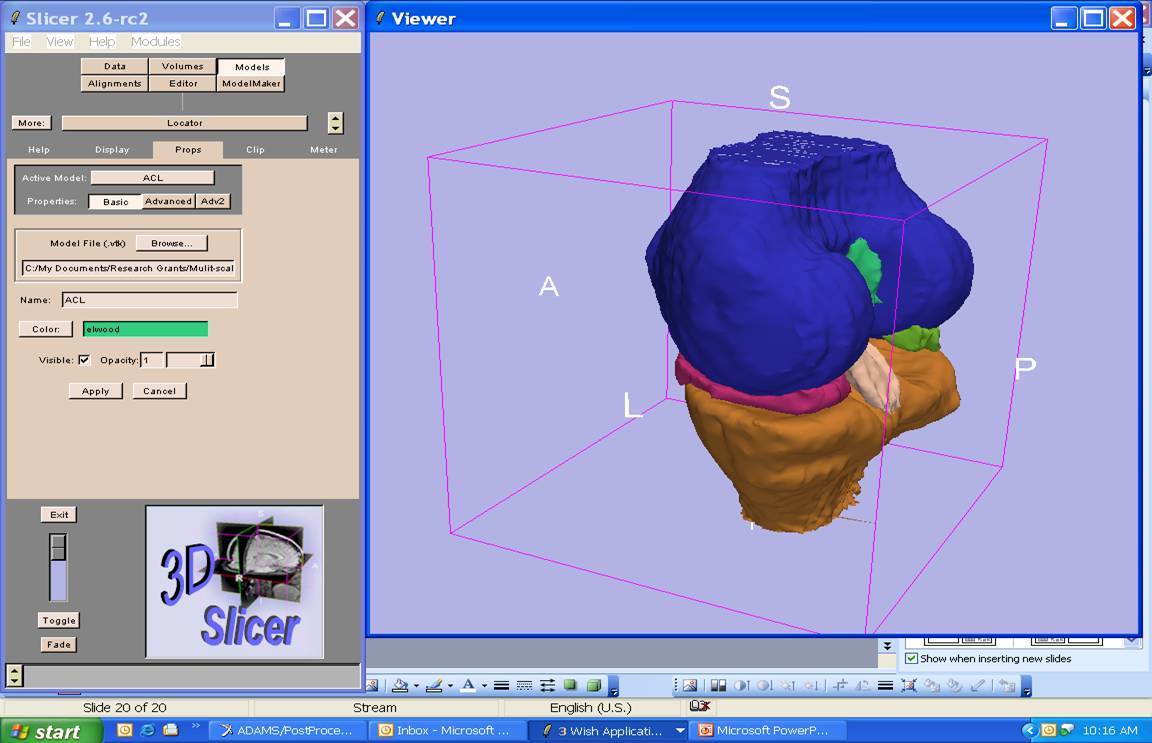
Task: Select the Advanced properties option
Action: click(168, 201)
